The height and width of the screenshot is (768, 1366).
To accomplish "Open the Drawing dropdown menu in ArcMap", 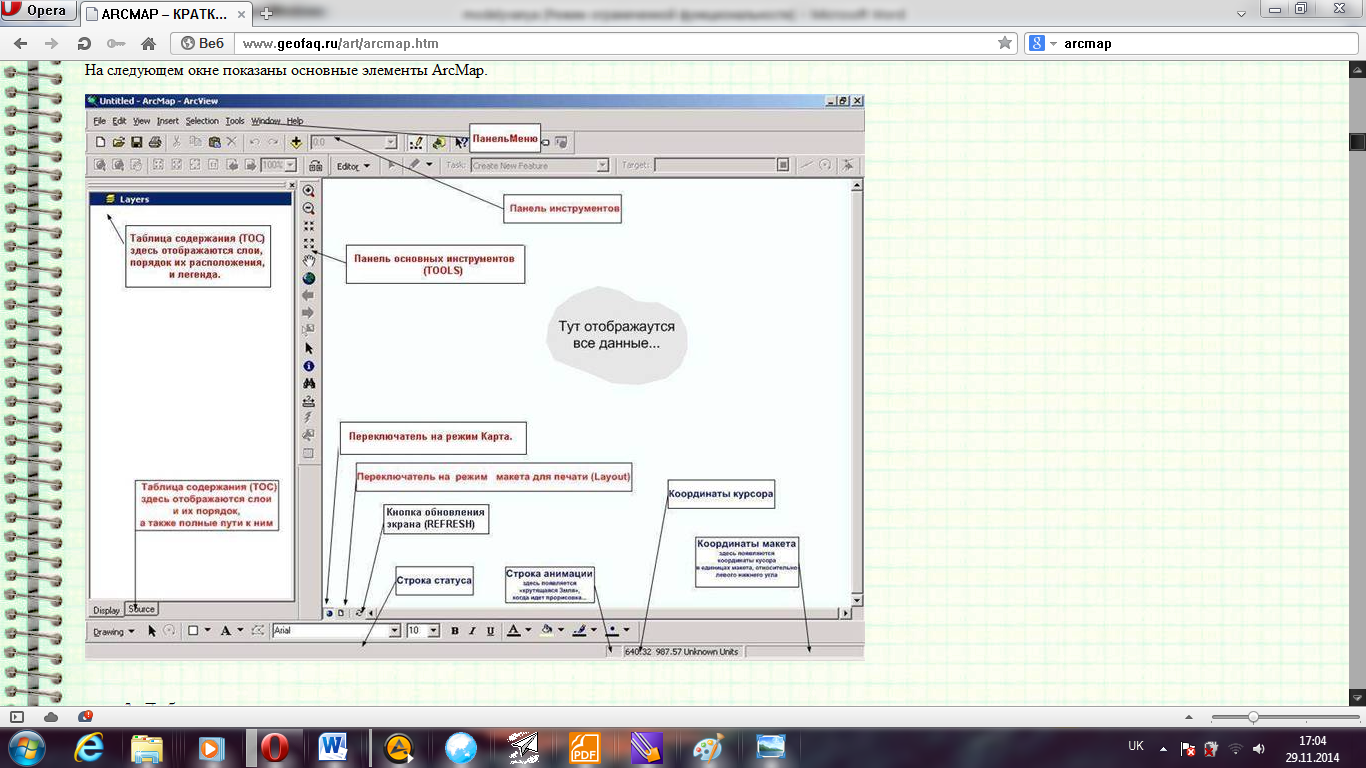I will click(113, 631).
